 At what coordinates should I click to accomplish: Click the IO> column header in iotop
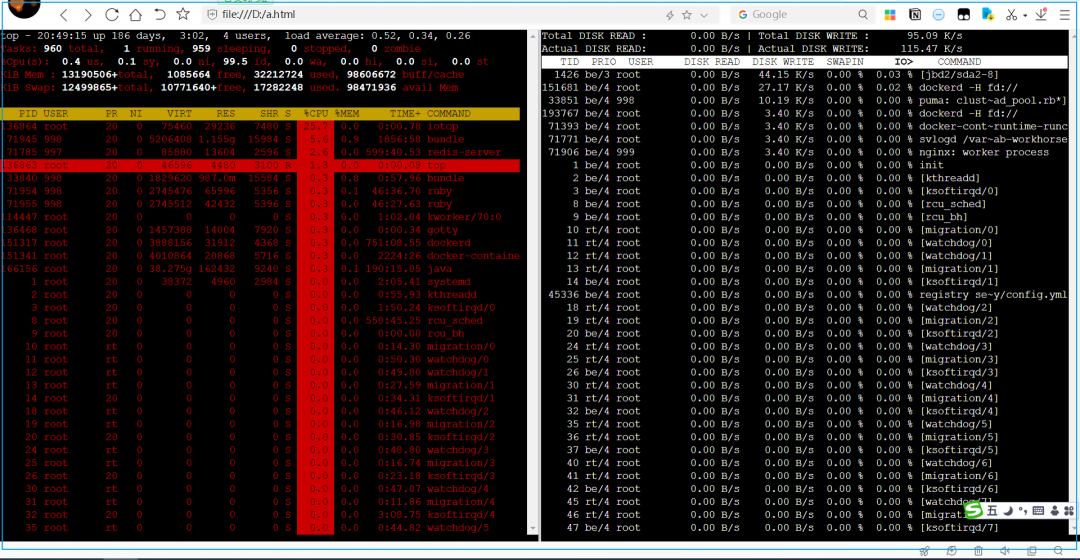point(904,62)
